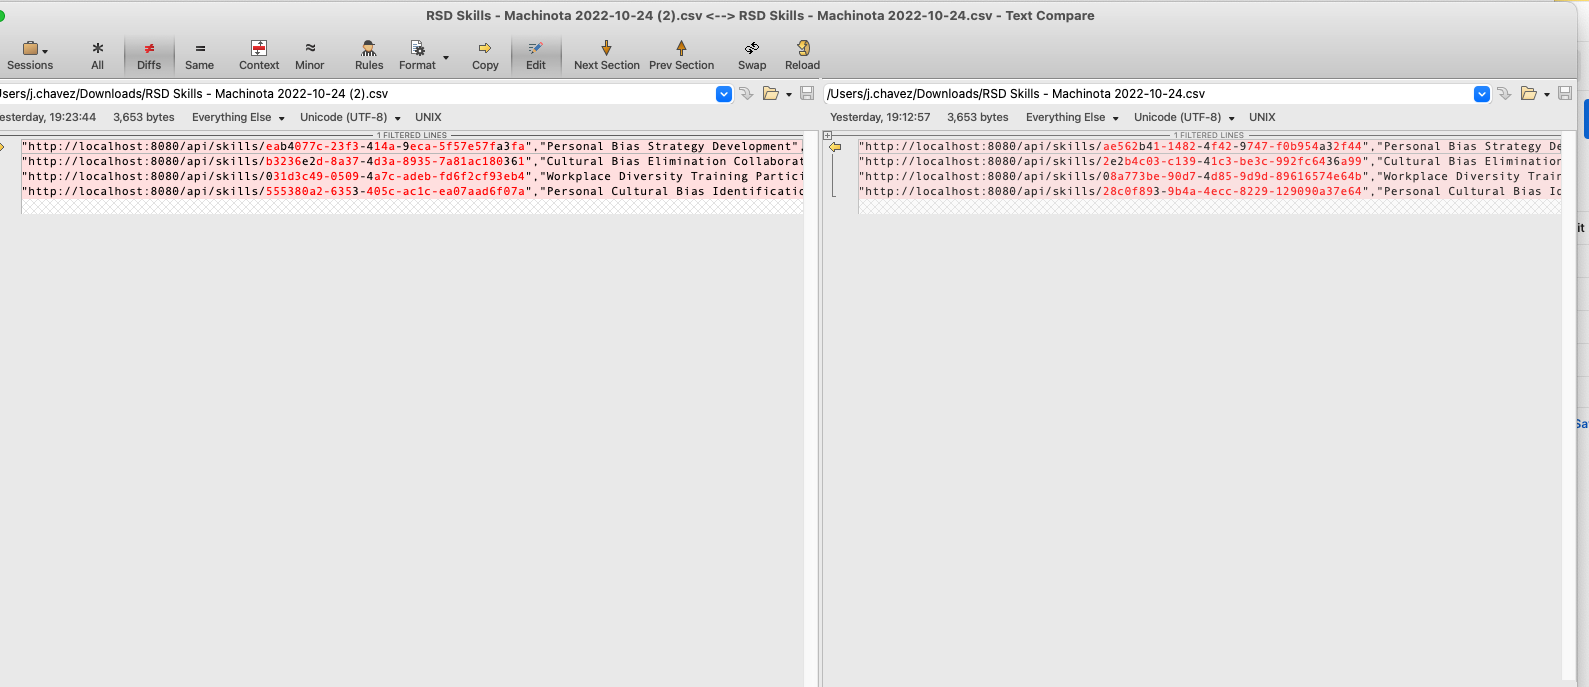Select left line Personal Cultural Bias Identification
1589x687 pixels.
pos(412,191)
